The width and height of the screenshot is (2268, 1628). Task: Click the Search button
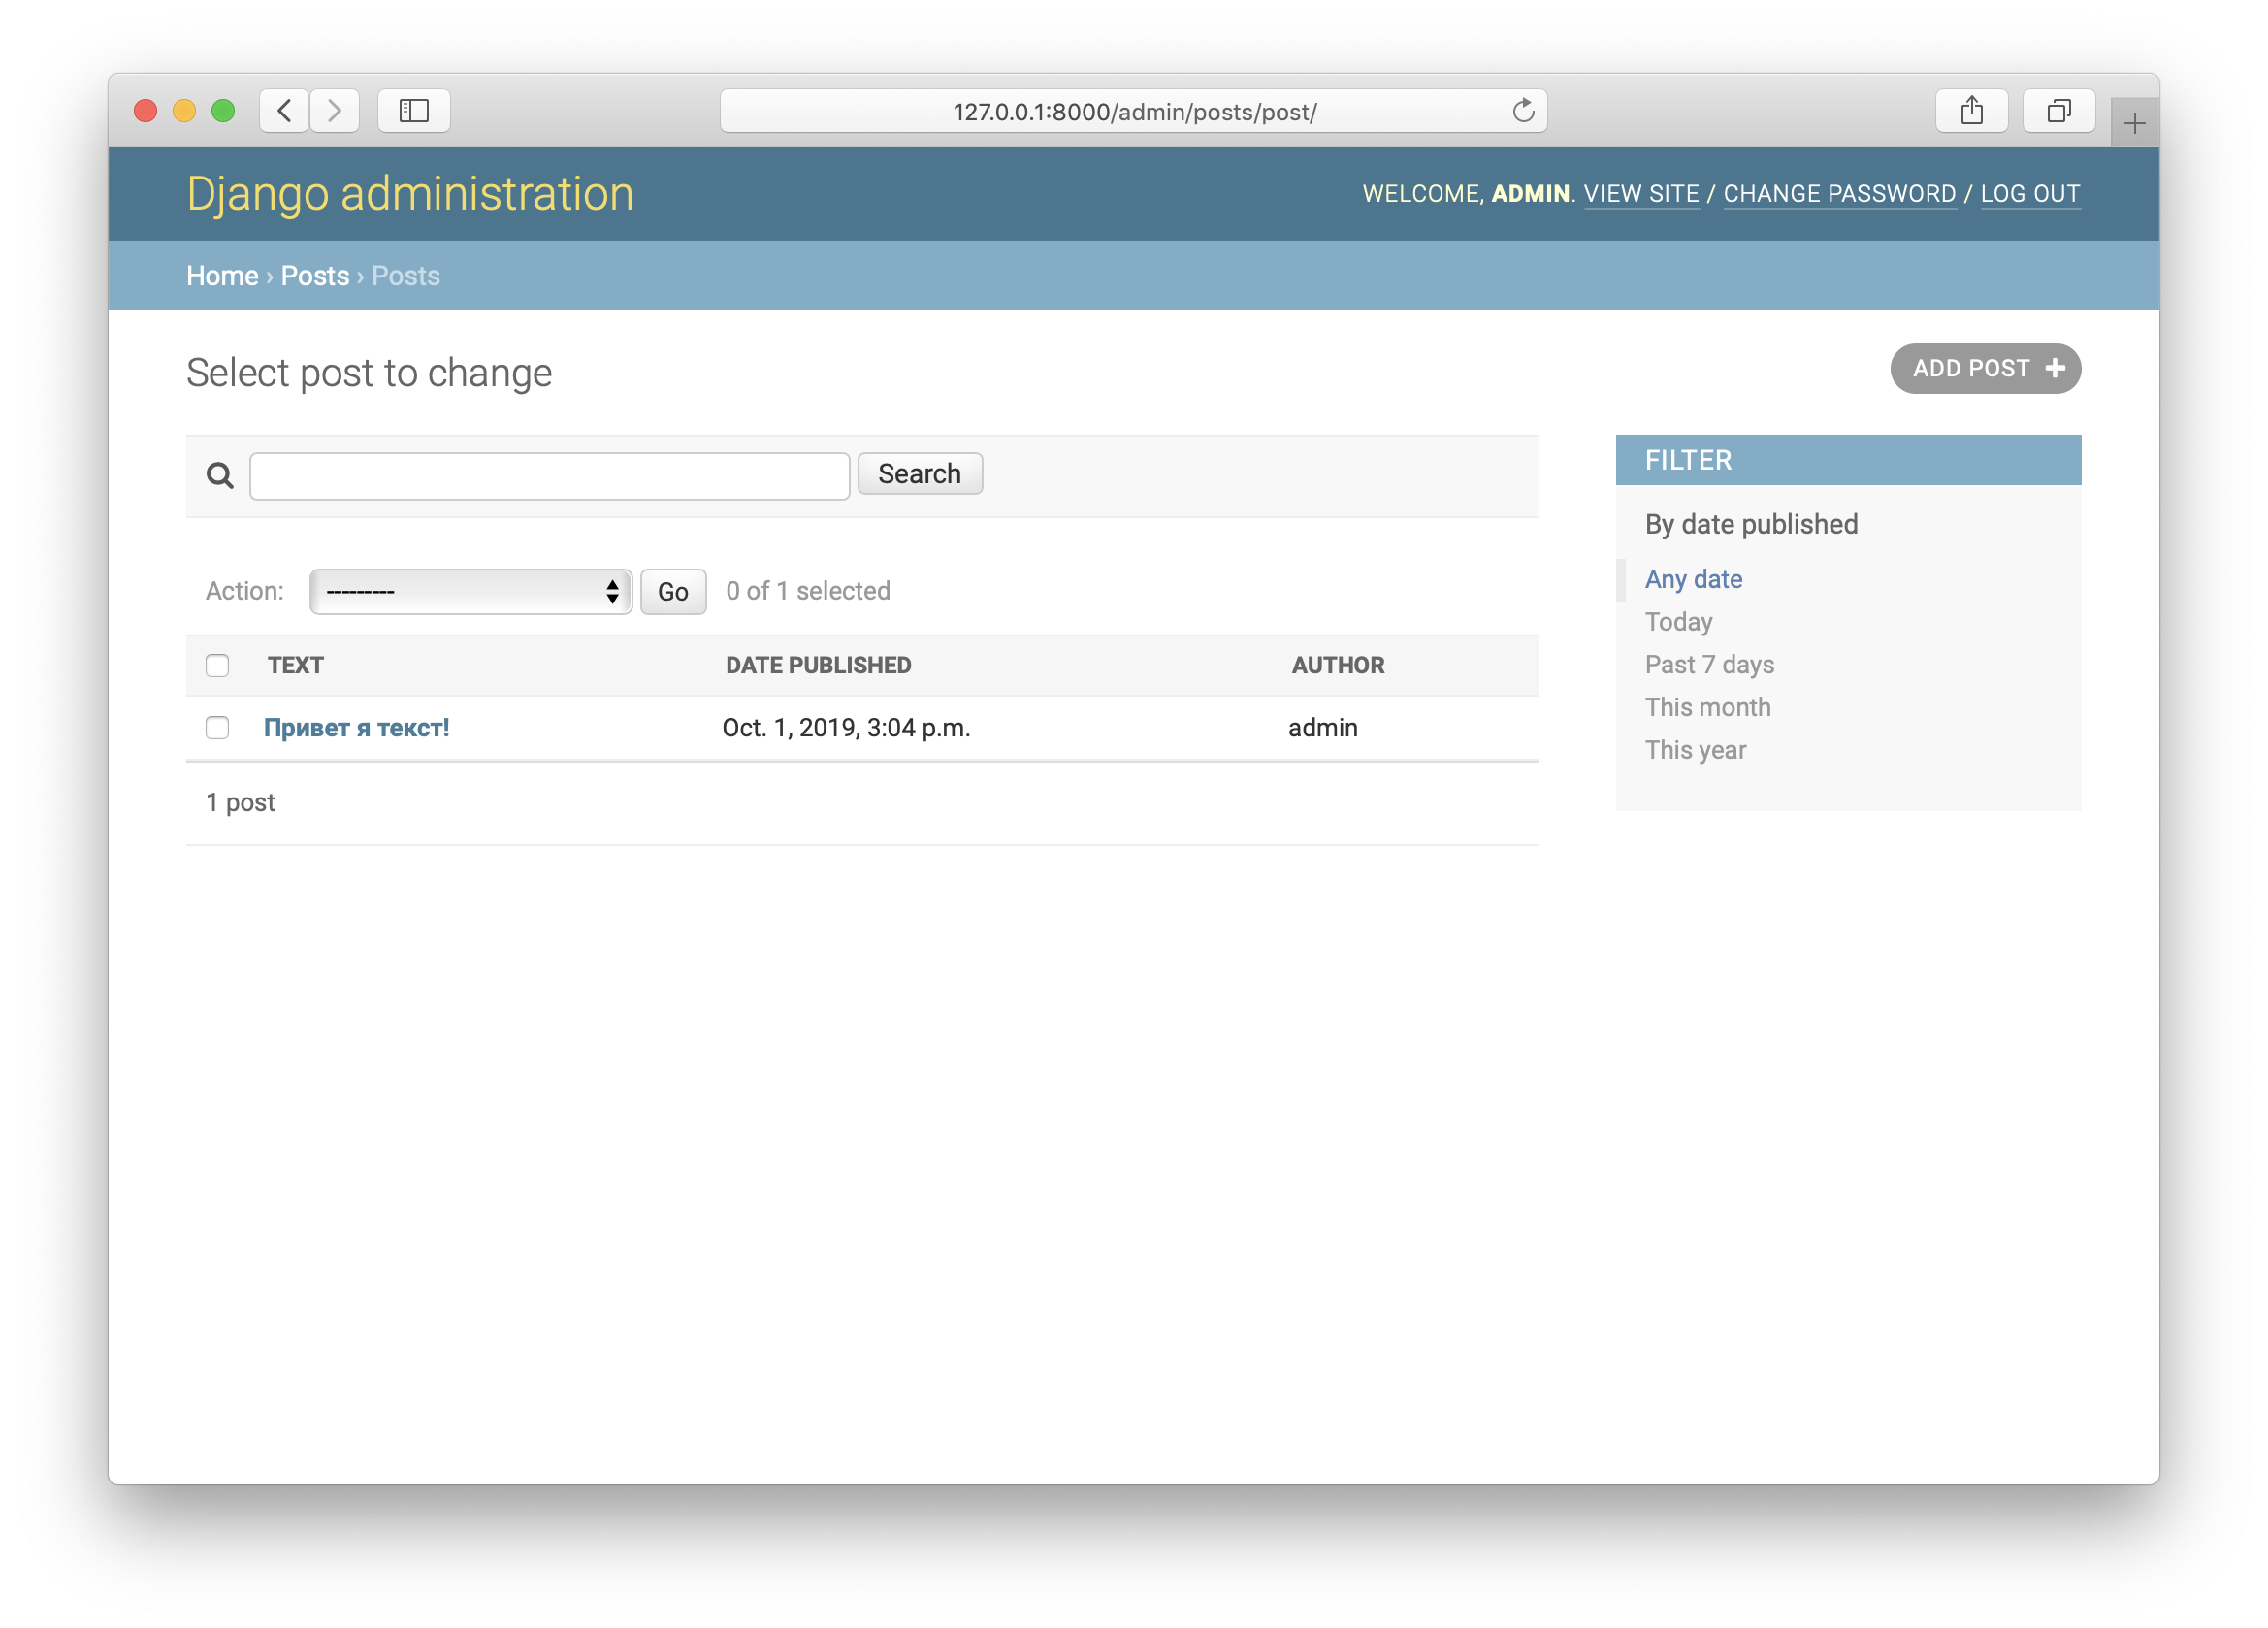pos(919,473)
